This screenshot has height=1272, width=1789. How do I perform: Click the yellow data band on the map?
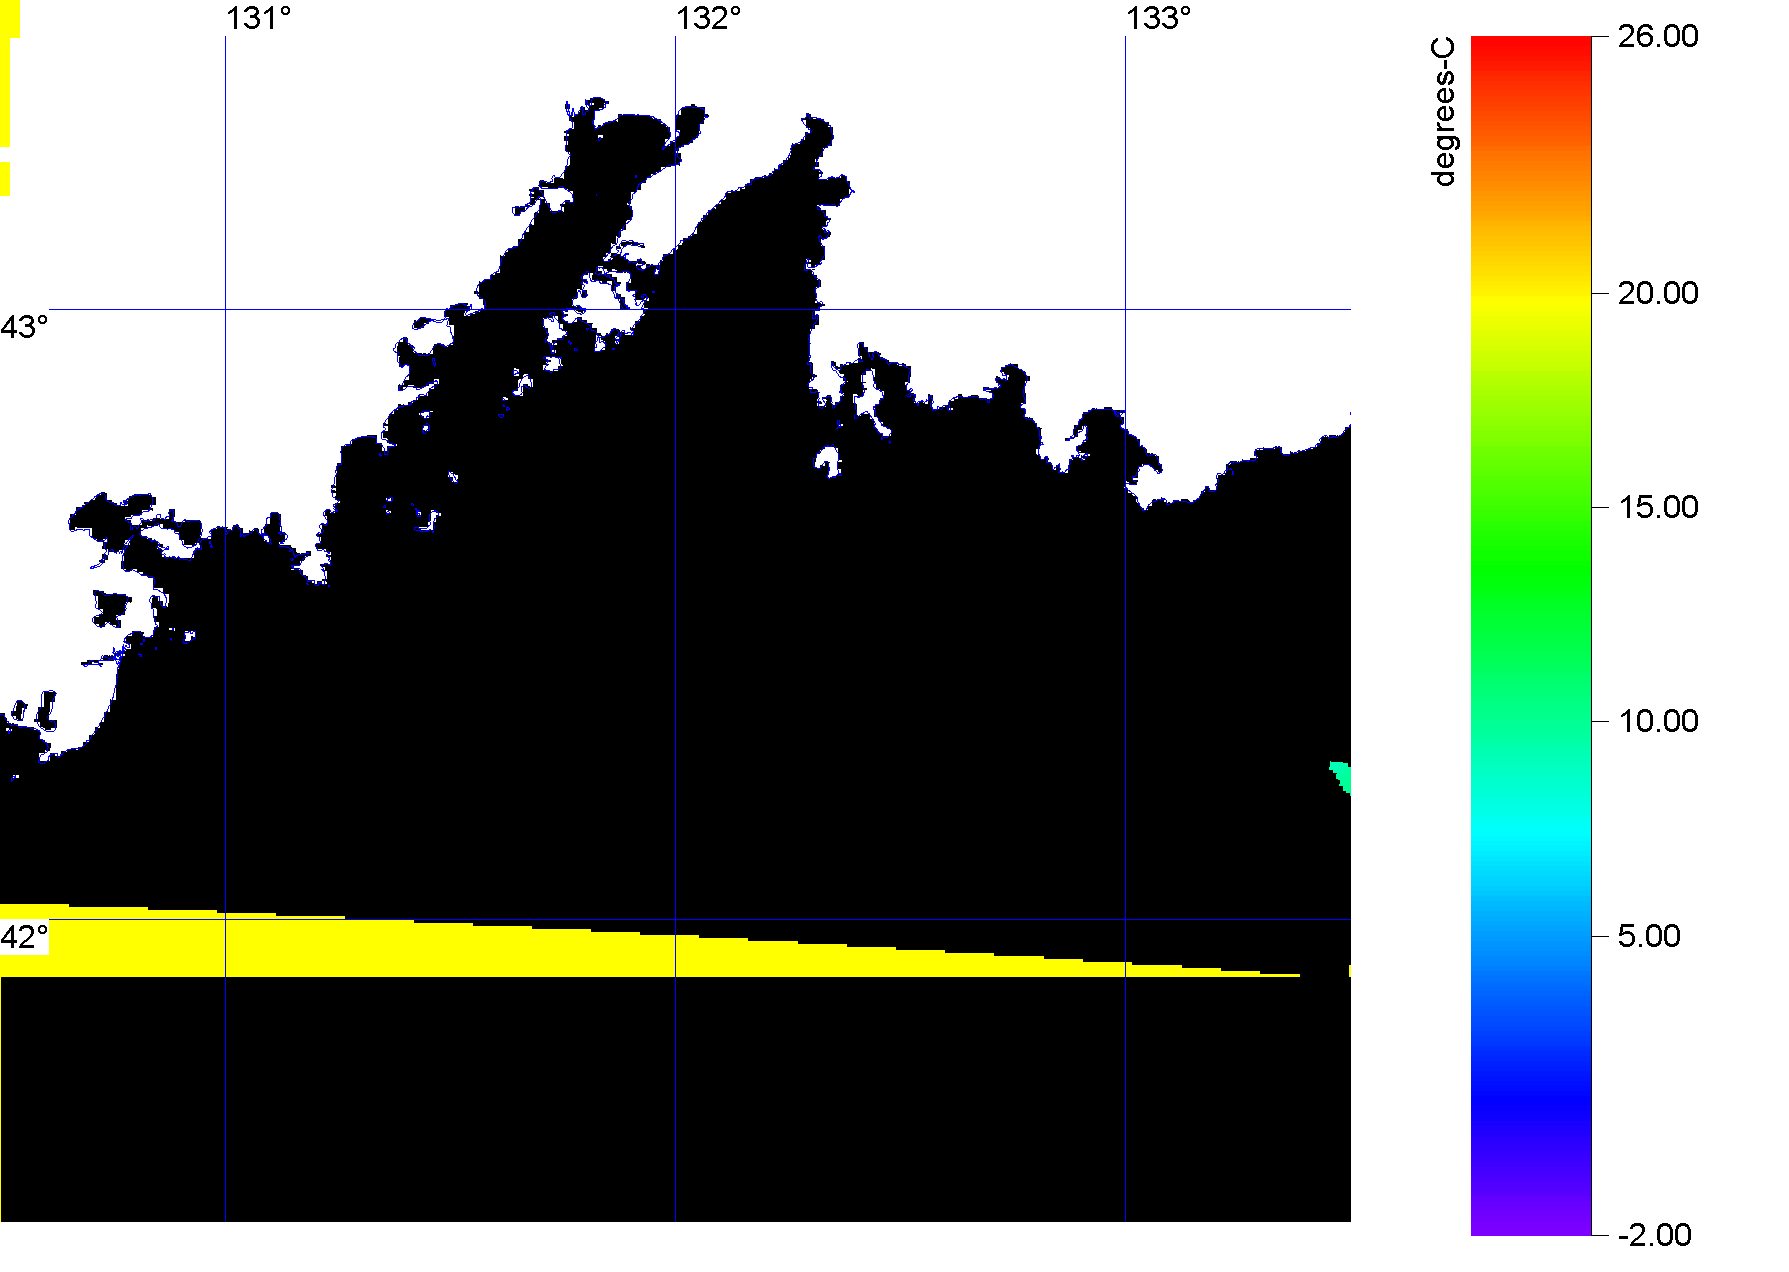pyautogui.click(x=500, y=950)
